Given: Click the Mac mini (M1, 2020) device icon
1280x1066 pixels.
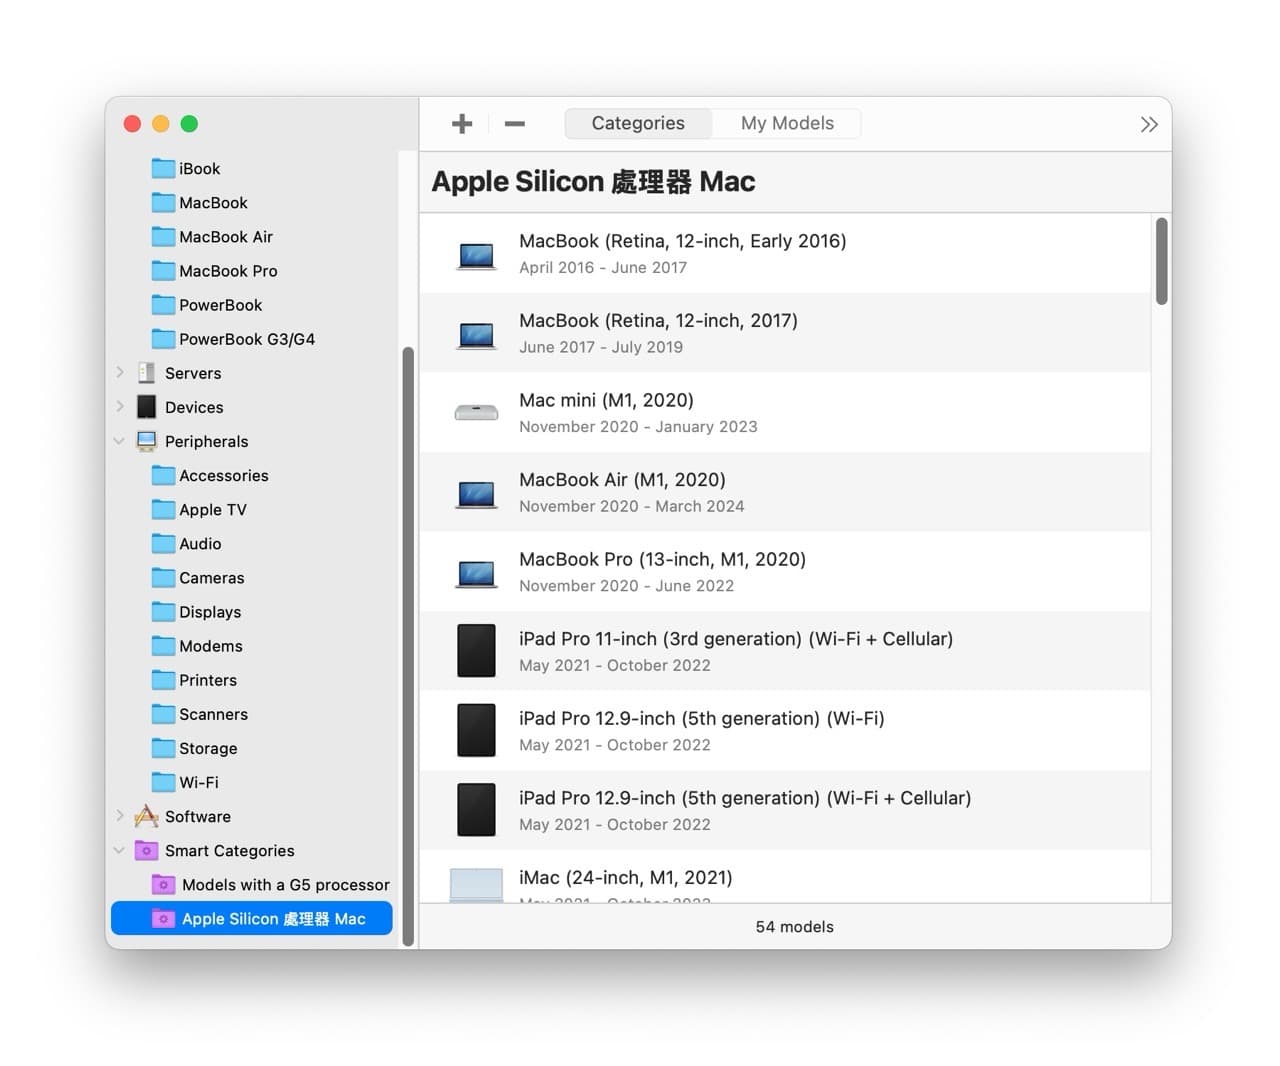Looking at the screenshot, I should (476, 412).
